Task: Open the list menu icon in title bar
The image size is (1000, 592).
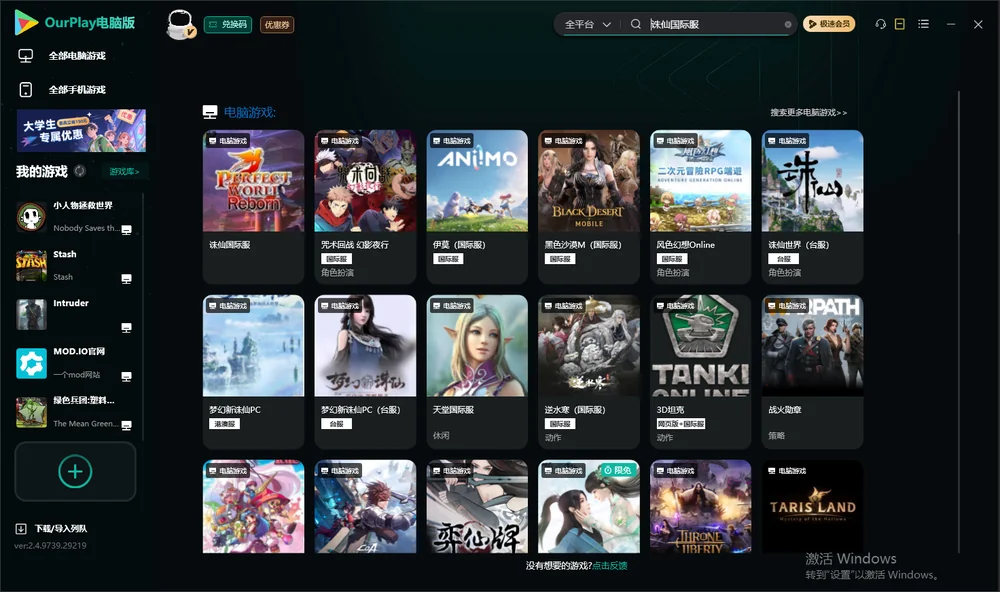Action: click(x=923, y=24)
